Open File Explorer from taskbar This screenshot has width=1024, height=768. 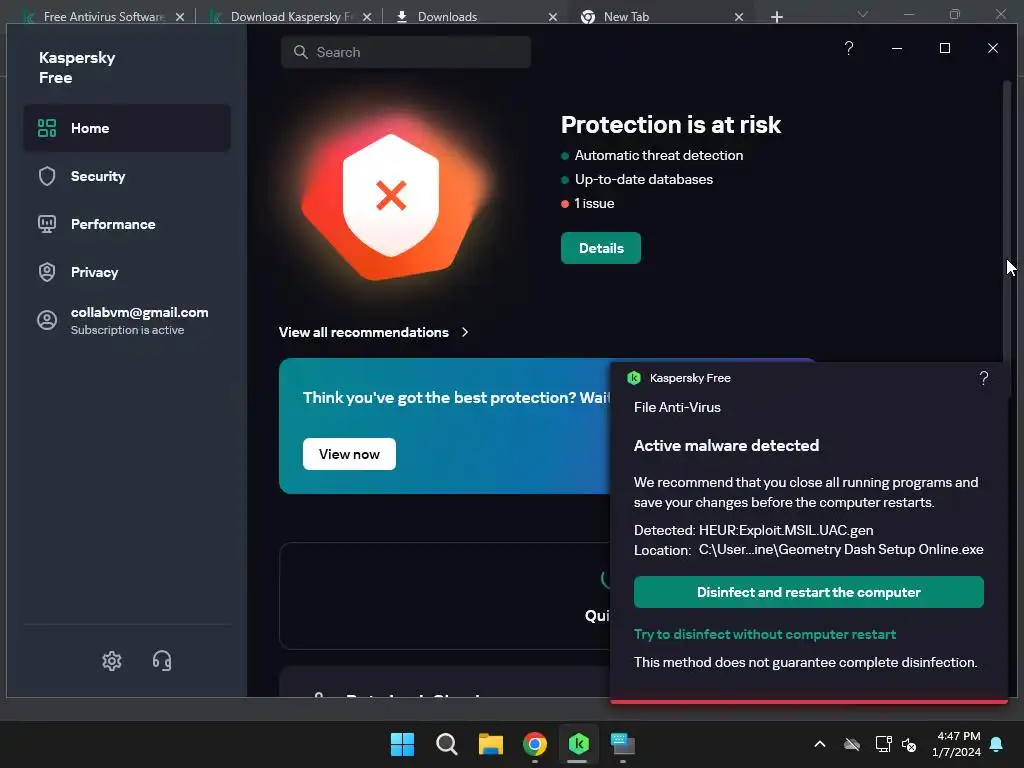[490, 744]
